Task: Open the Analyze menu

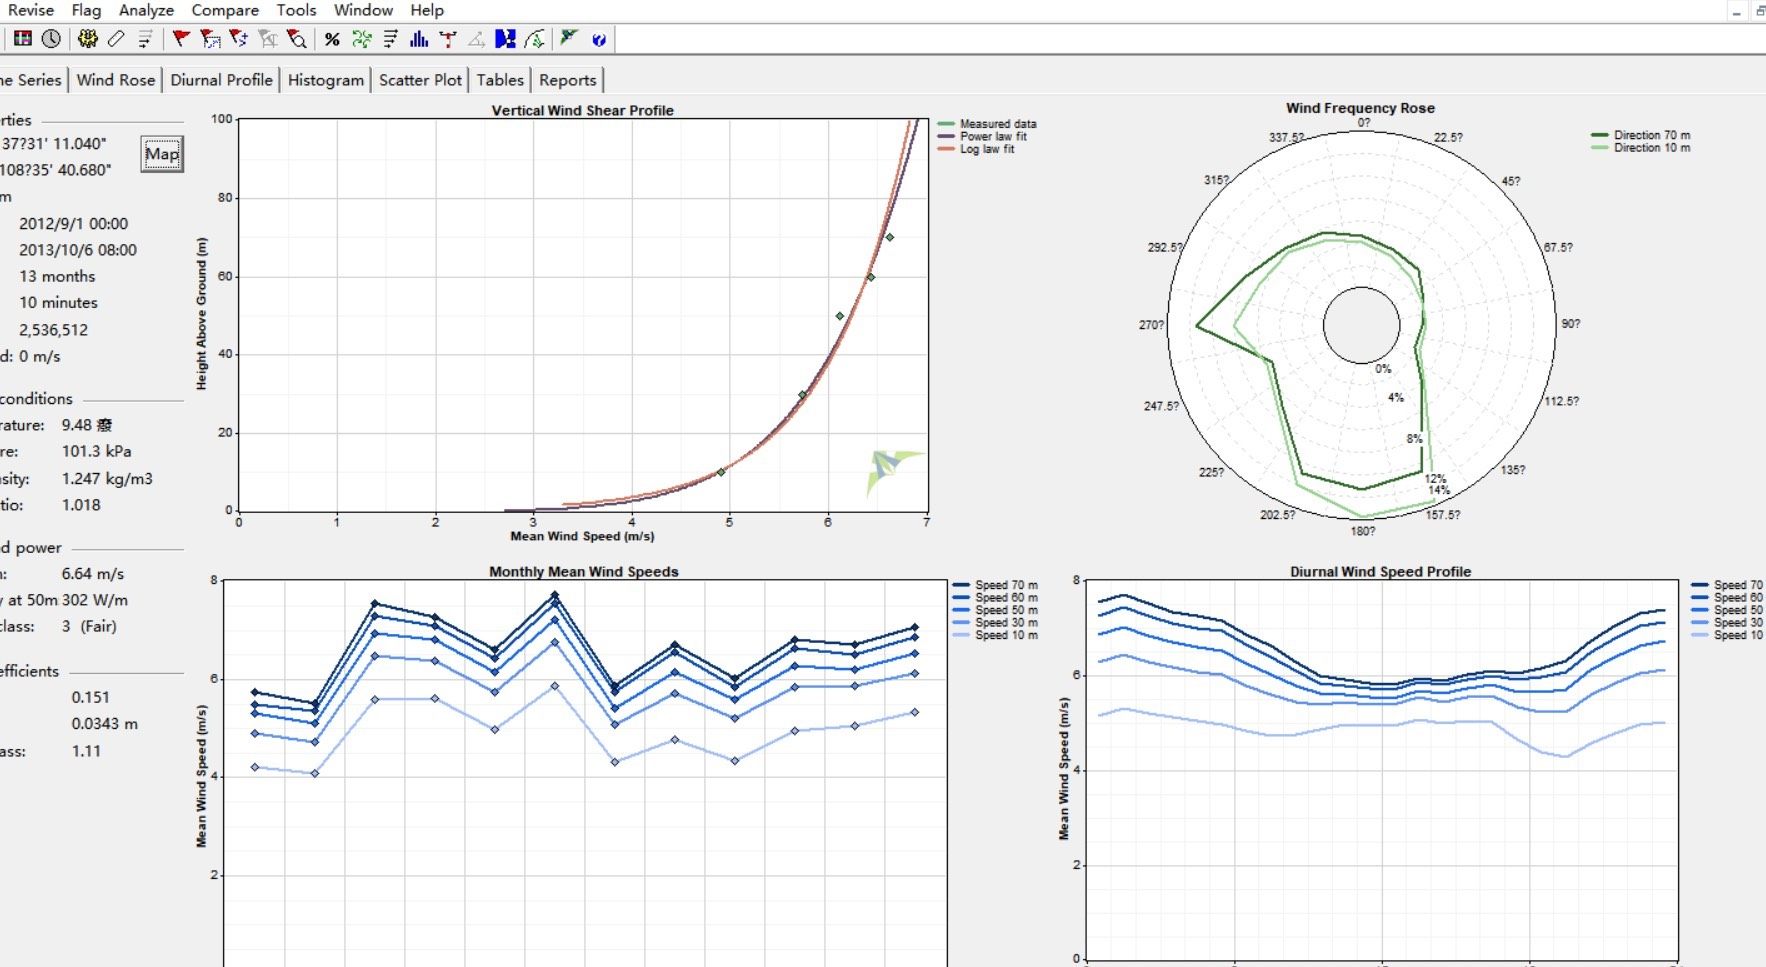Action: tap(146, 10)
